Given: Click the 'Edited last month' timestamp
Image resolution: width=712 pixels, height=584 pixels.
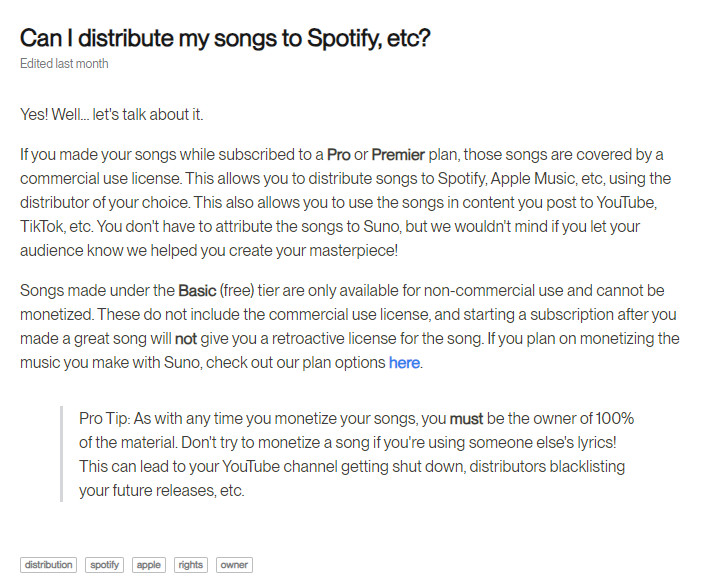Looking at the screenshot, I should [64, 64].
